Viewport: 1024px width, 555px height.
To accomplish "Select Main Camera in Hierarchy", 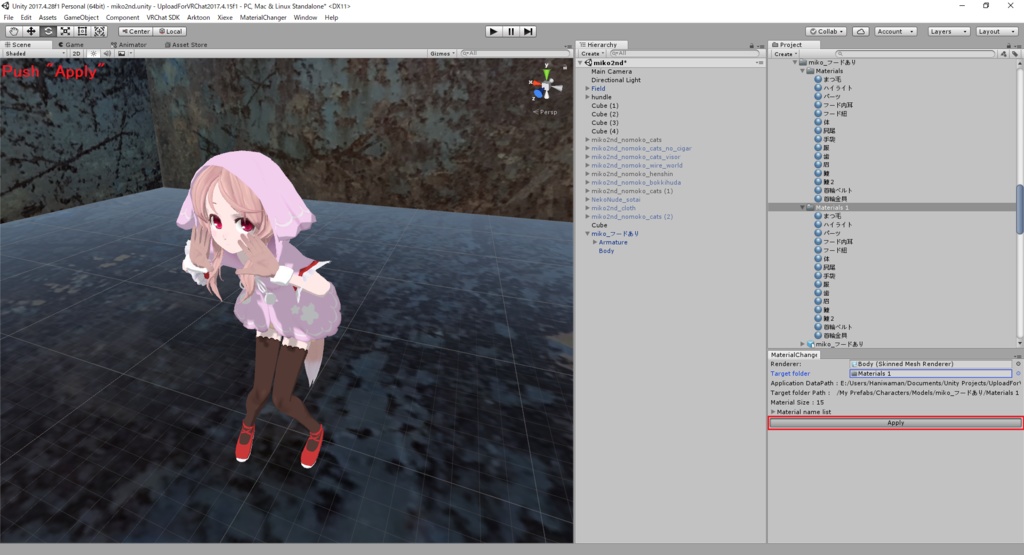I will [611, 71].
